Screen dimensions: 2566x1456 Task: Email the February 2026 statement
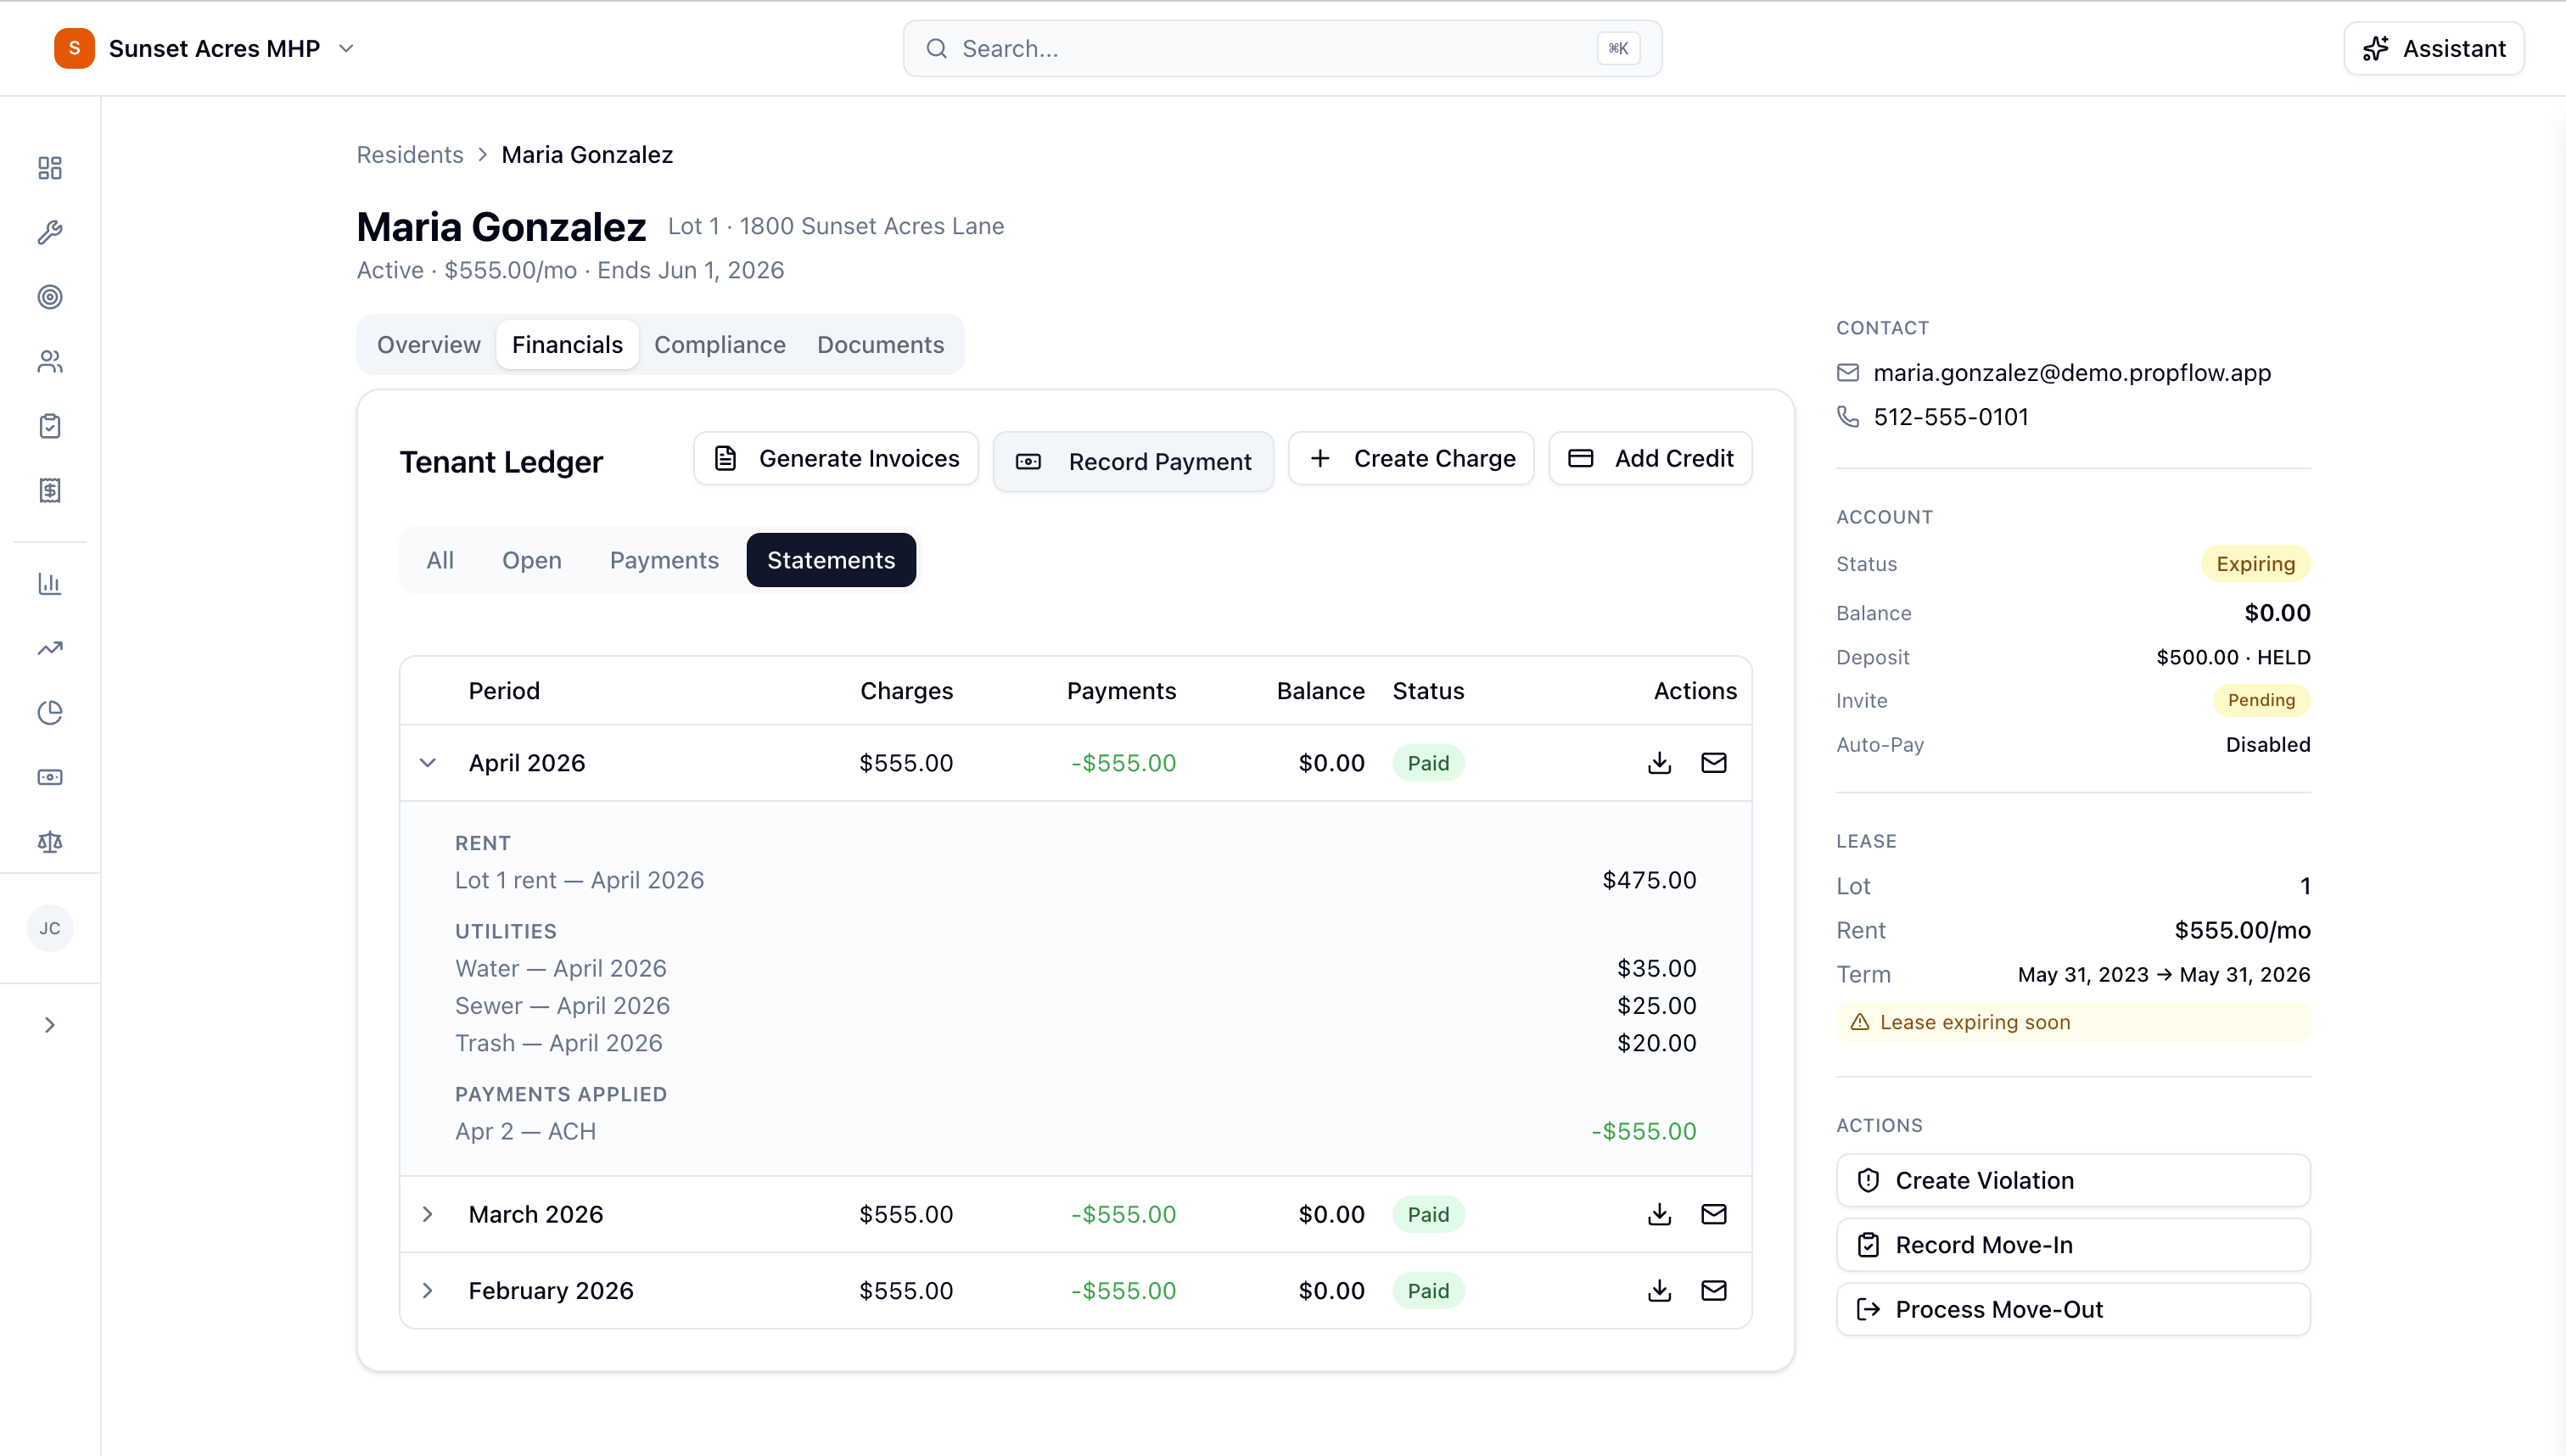1714,1290
